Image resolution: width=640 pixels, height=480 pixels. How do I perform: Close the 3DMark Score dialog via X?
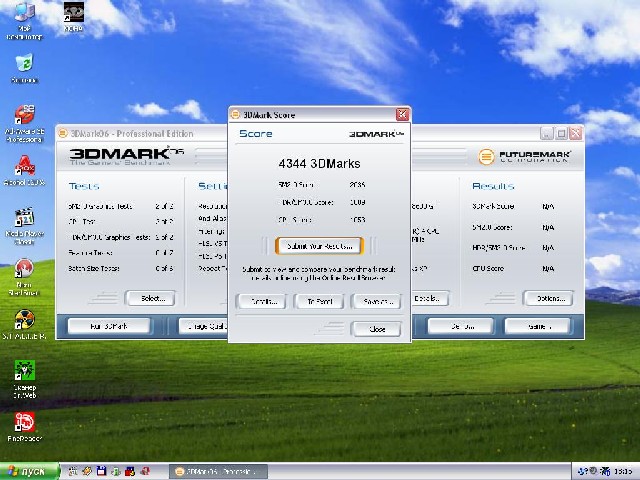click(402, 115)
